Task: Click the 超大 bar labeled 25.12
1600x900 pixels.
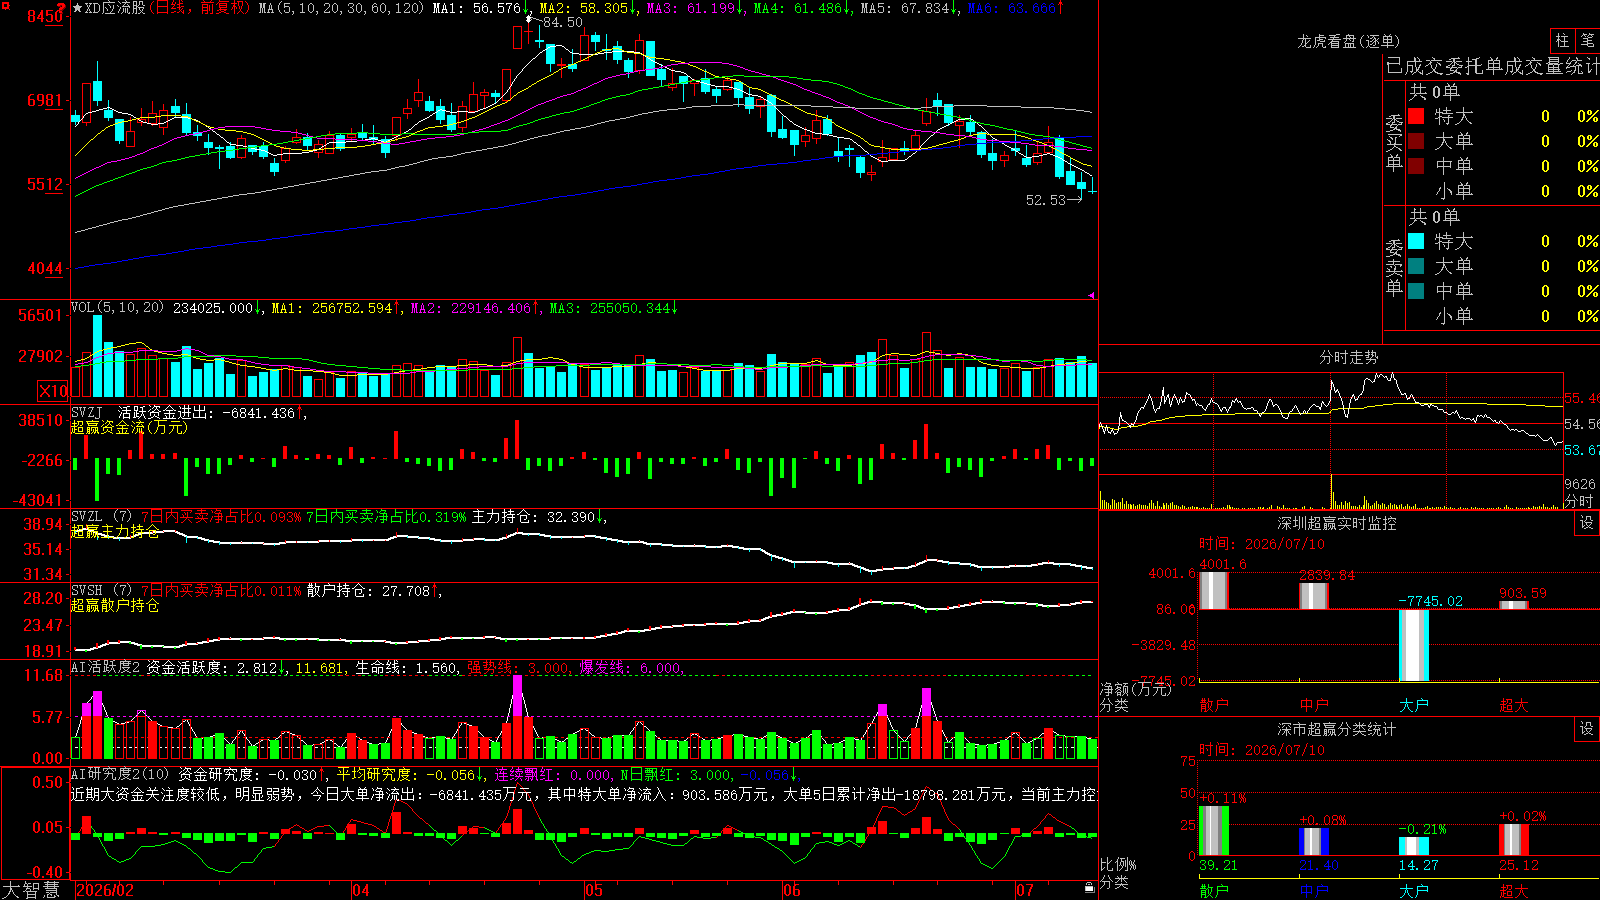Action: coord(1514,840)
